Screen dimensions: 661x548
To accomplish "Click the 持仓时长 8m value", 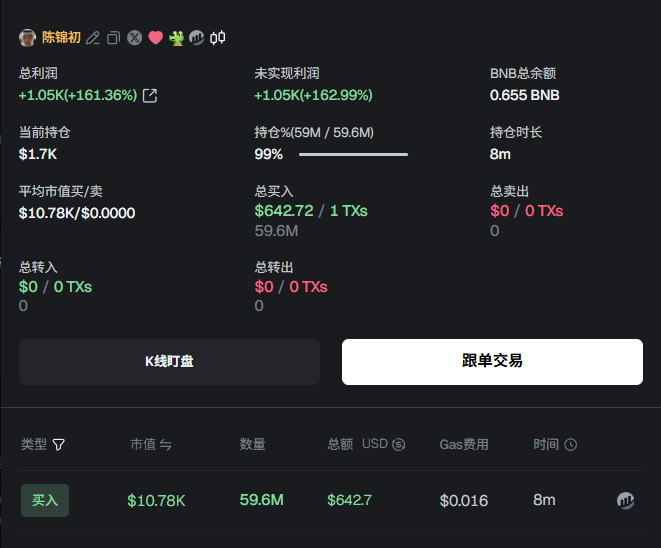I will [500, 154].
